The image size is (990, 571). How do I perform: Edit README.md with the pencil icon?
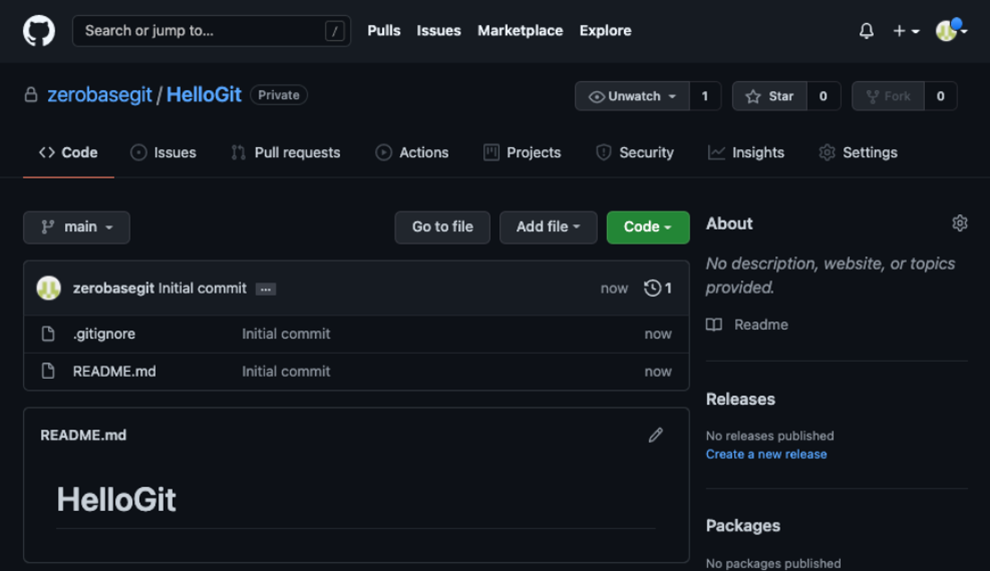[655, 435]
